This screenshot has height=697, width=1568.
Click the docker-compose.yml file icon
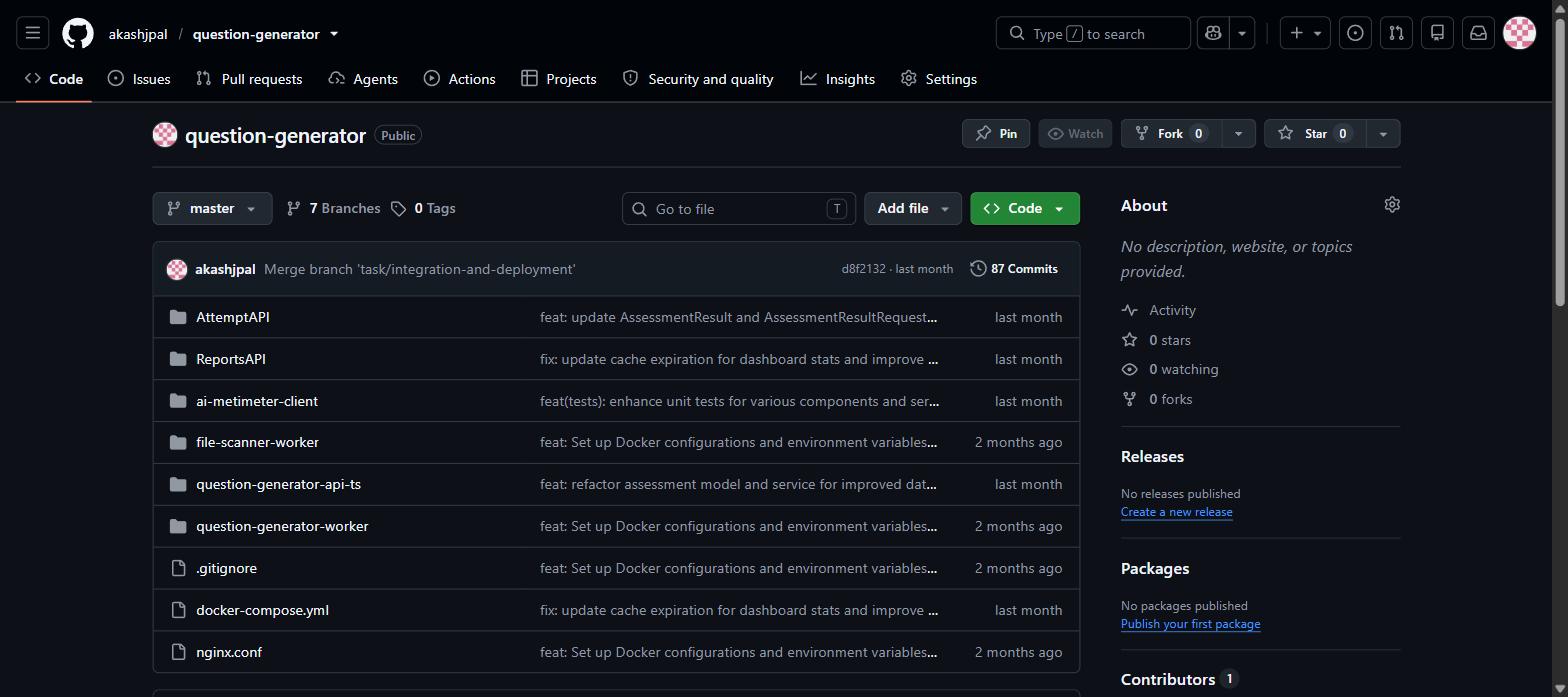click(x=178, y=610)
